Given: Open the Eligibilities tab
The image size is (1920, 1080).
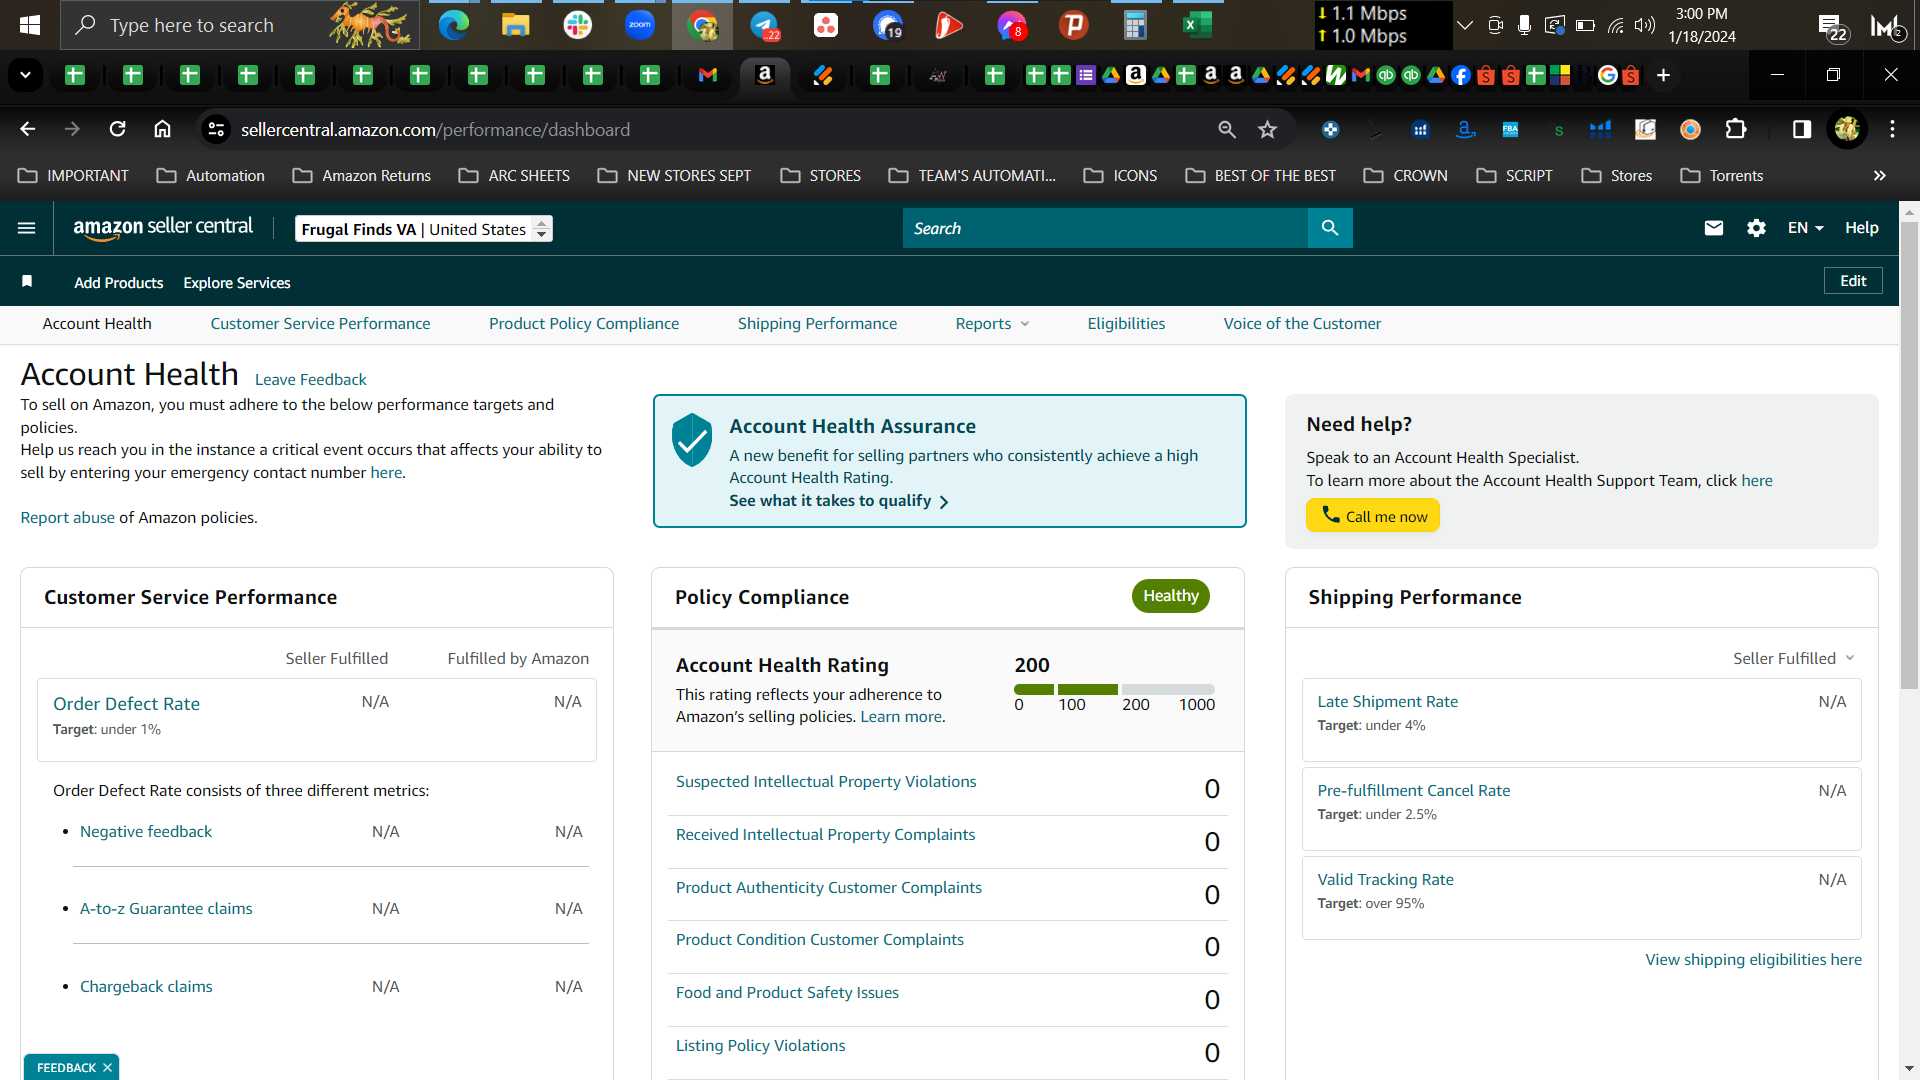Looking at the screenshot, I should [1126, 324].
